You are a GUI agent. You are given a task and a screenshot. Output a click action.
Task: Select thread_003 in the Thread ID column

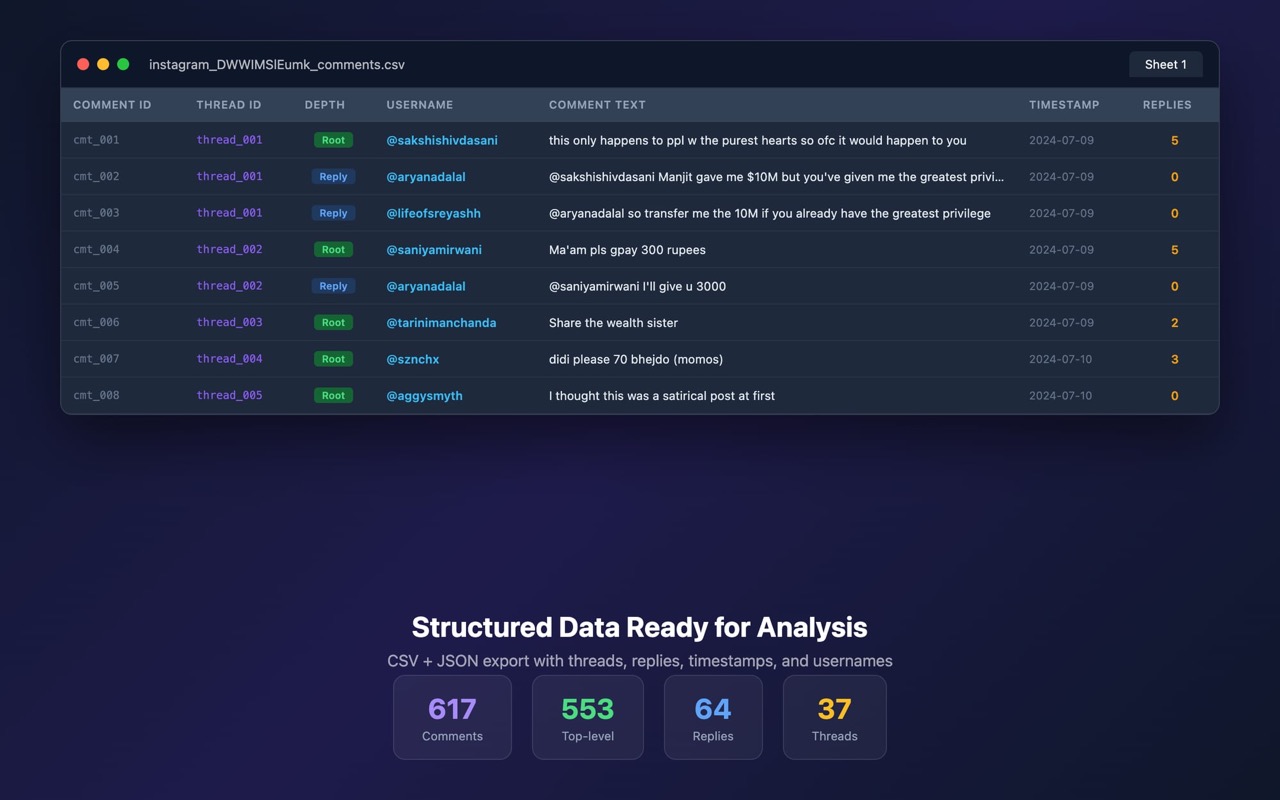coord(229,323)
